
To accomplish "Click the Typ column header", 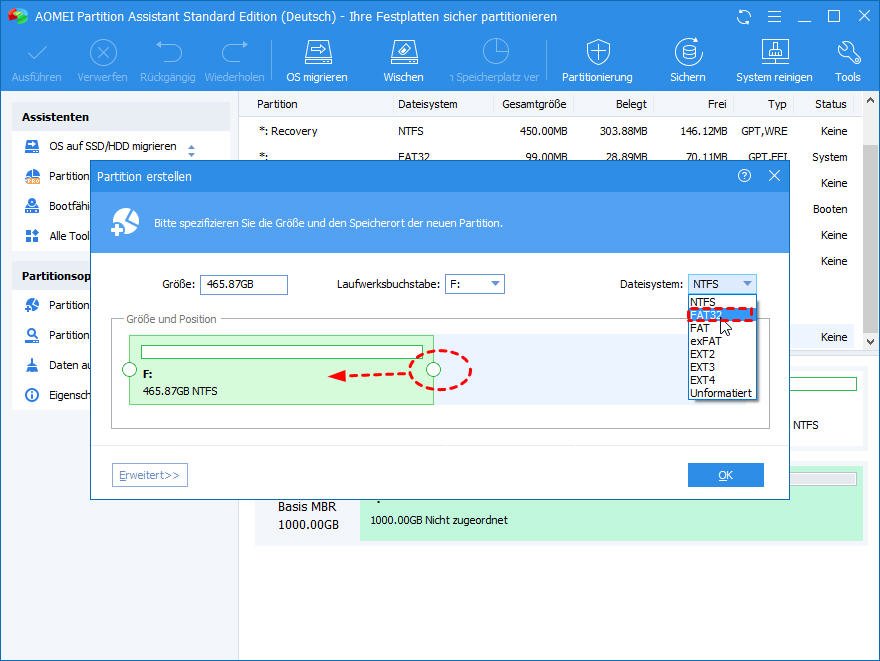I will point(777,104).
